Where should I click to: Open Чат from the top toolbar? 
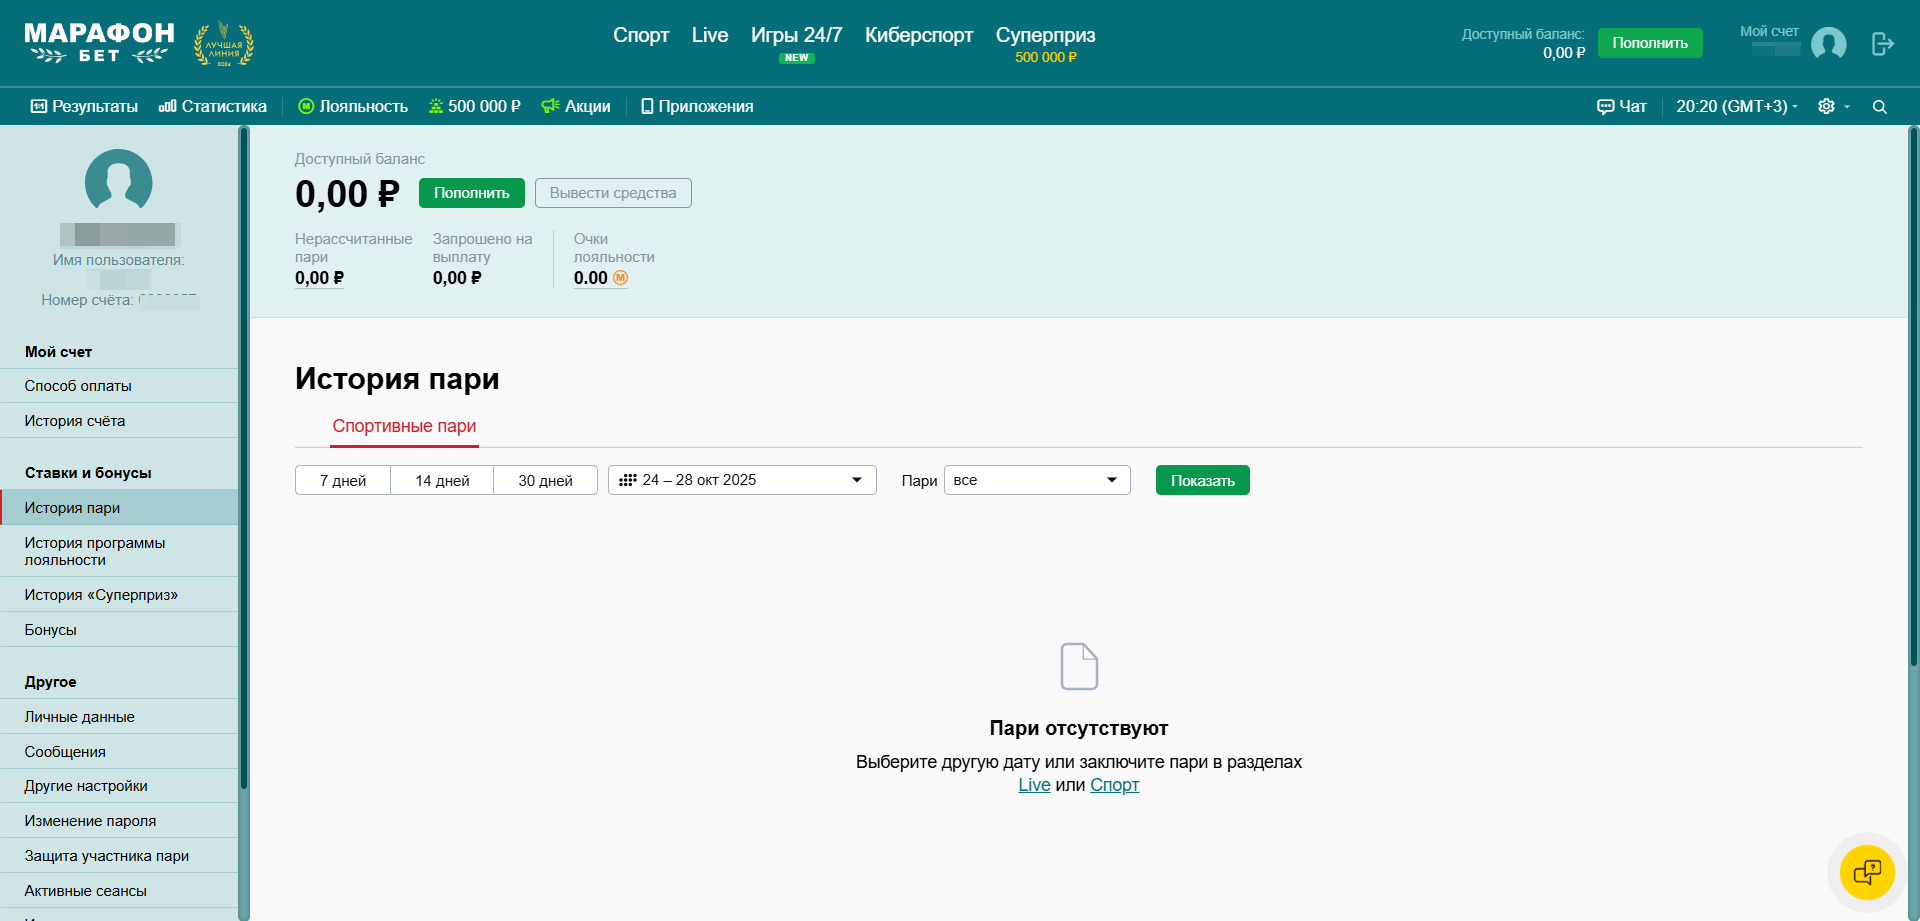pyautogui.click(x=1621, y=107)
